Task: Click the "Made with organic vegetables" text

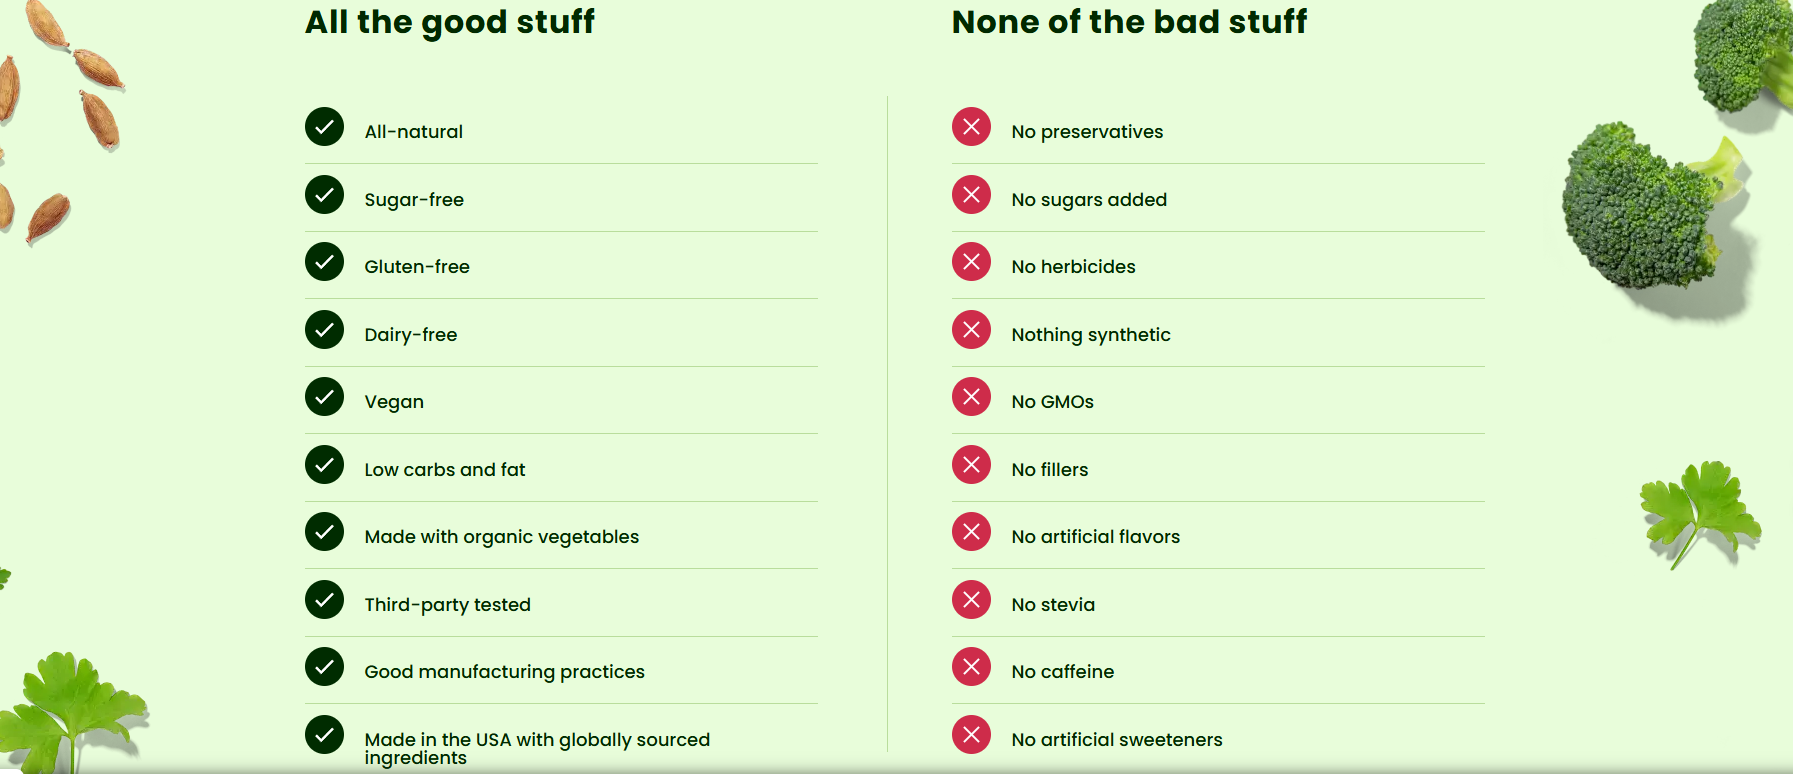Action: click(x=501, y=537)
